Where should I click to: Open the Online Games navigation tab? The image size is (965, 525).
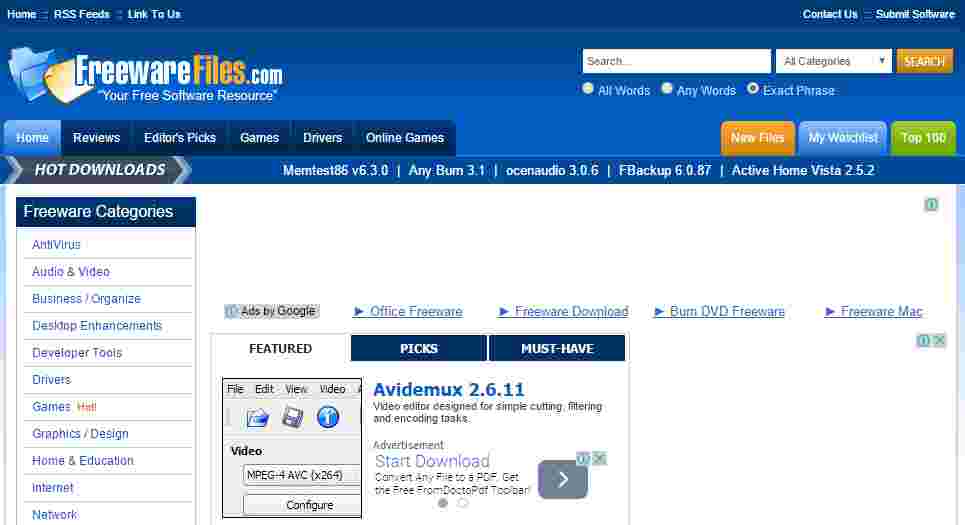click(405, 138)
